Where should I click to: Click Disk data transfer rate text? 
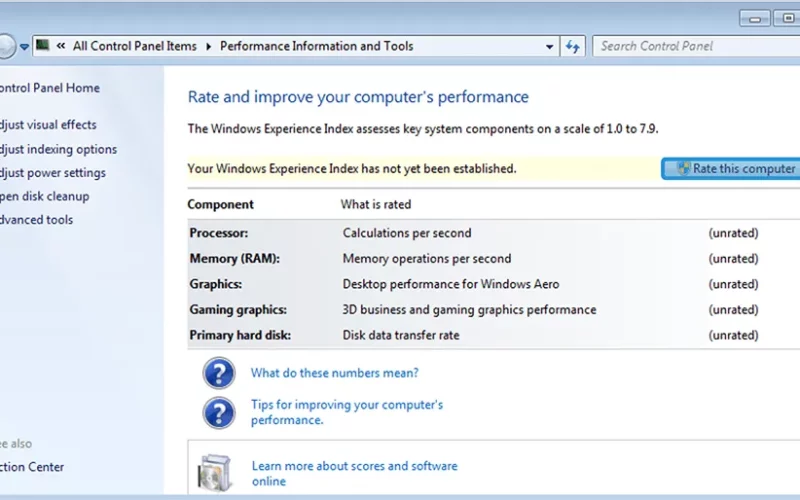pos(401,335)
